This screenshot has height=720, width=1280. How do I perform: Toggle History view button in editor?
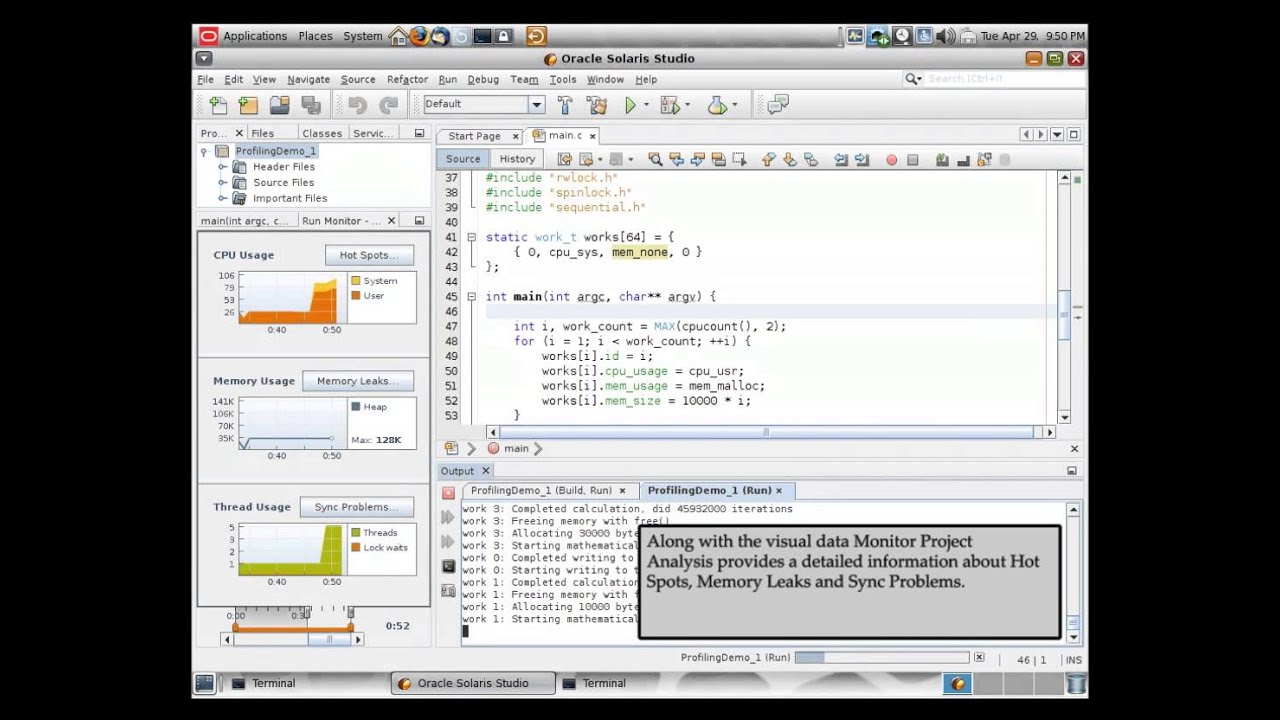pos(517,159)
